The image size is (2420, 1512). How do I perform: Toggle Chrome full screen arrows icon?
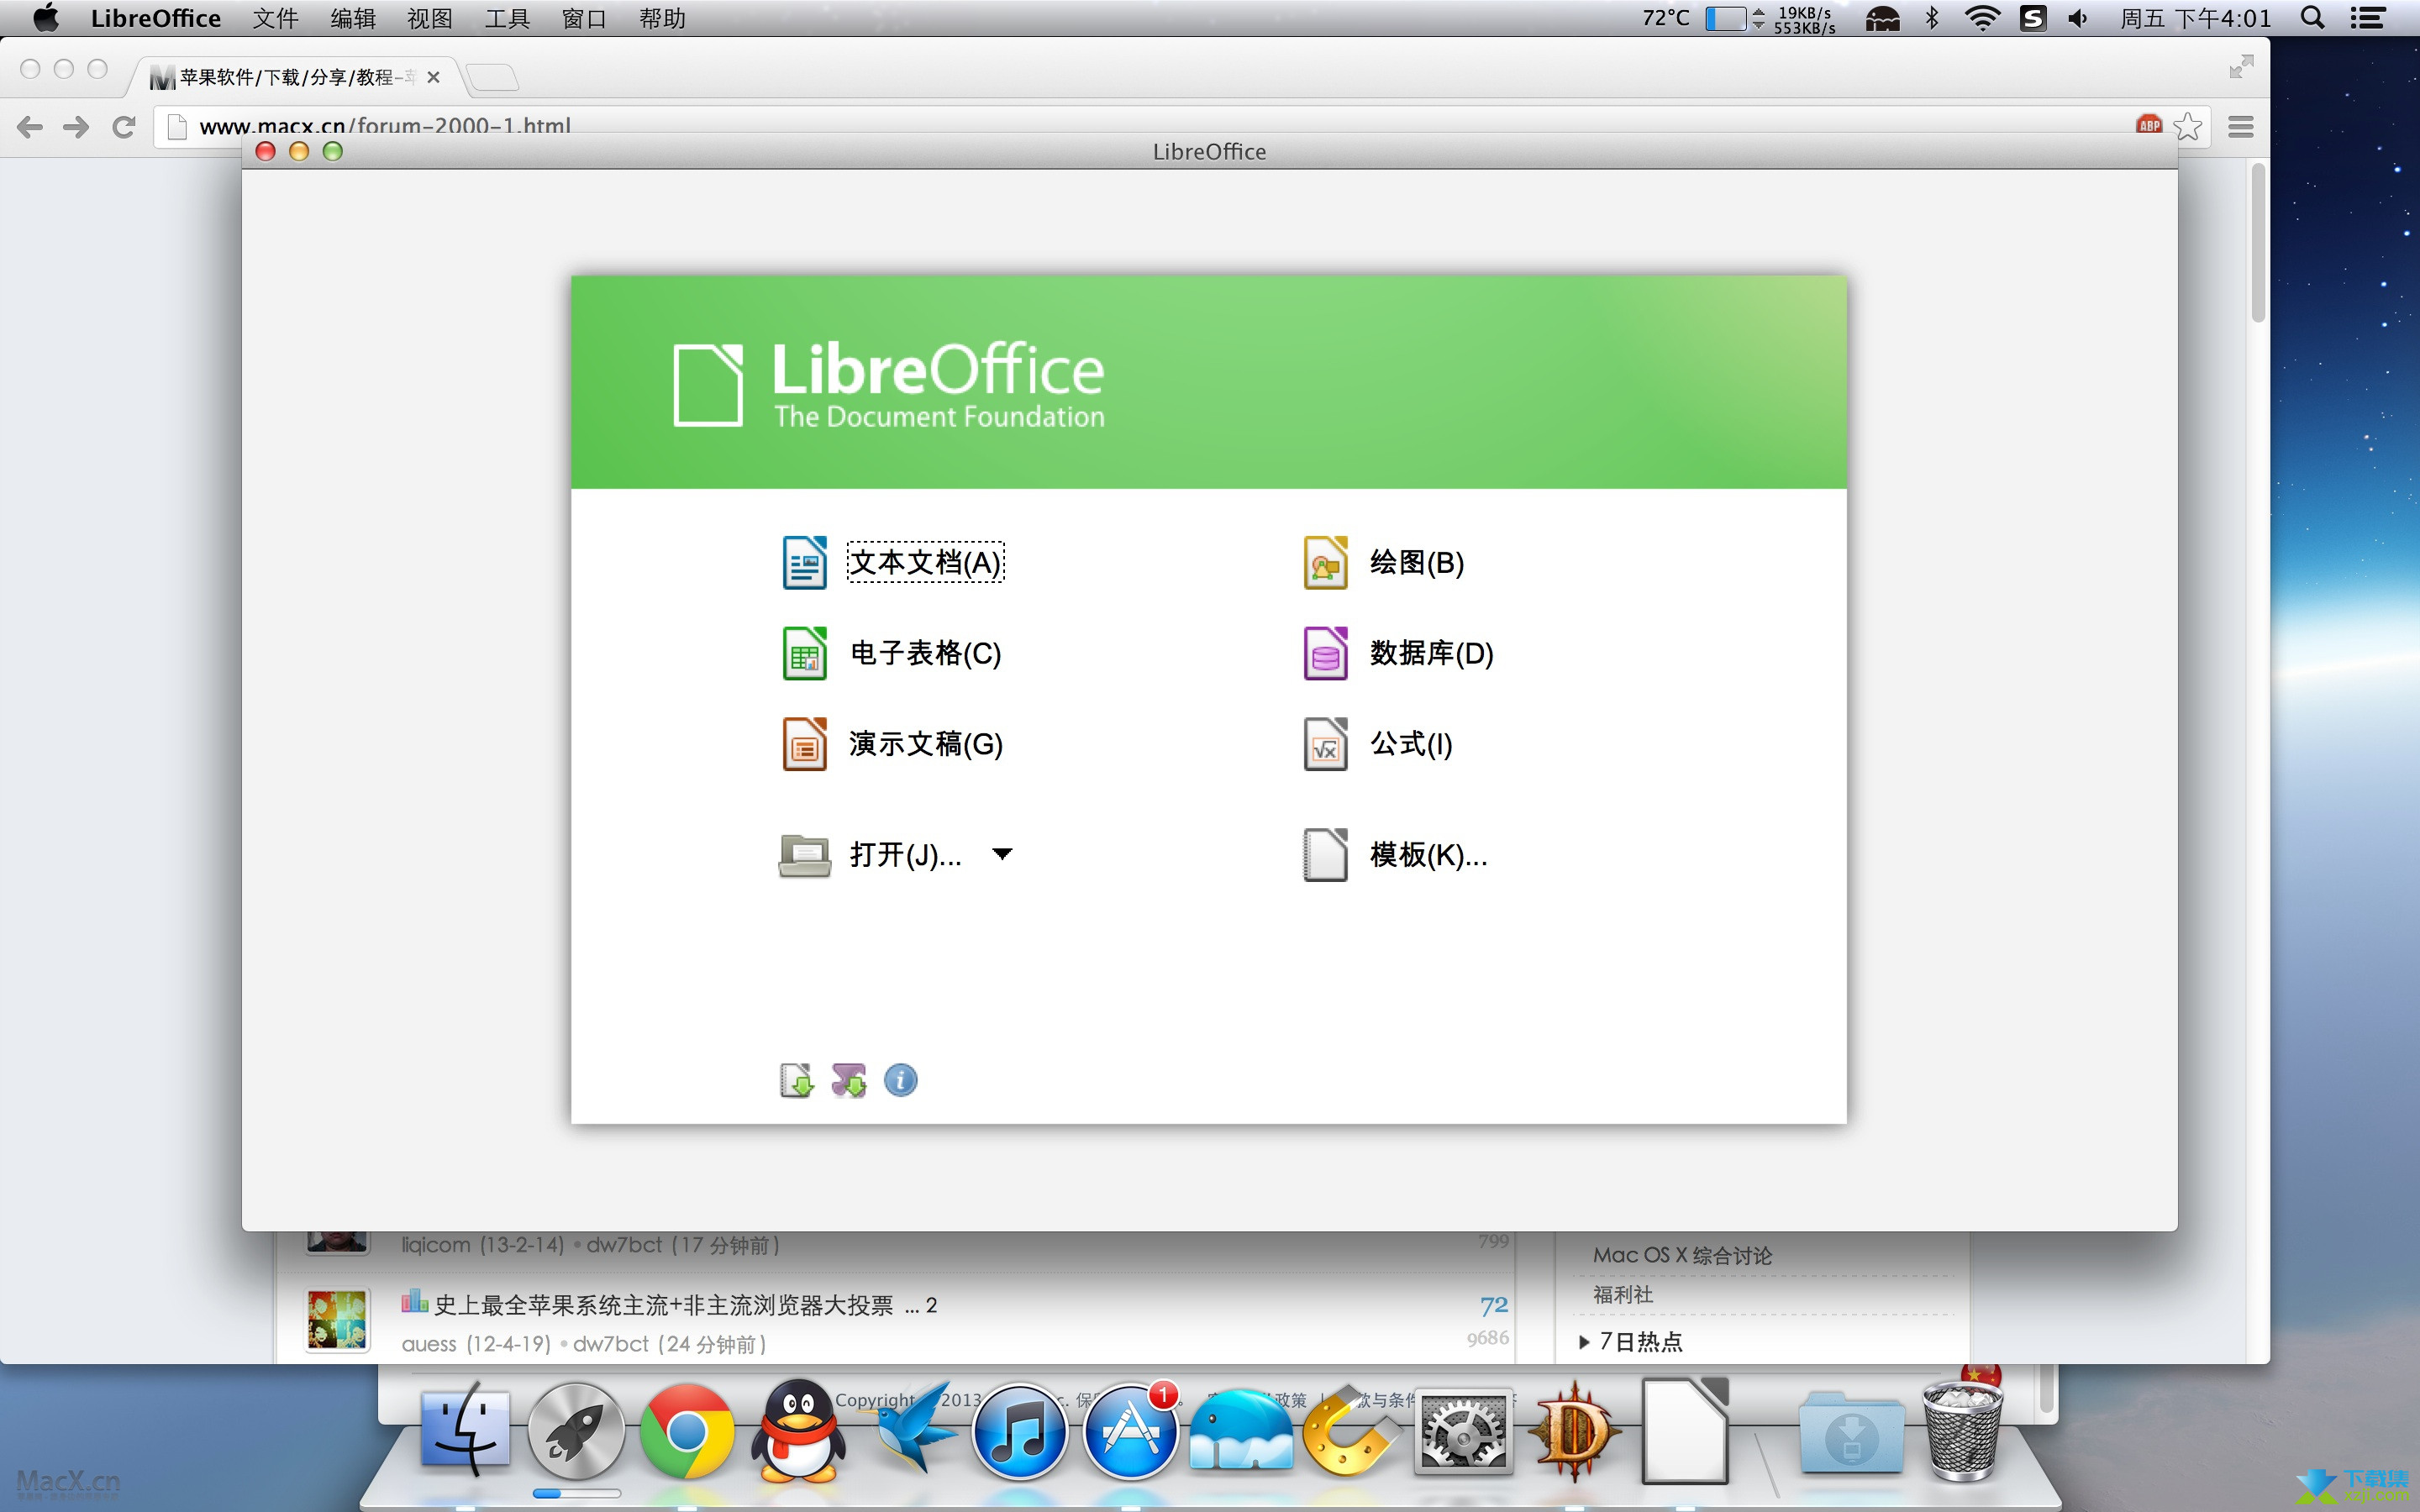tap(2241, 66)
